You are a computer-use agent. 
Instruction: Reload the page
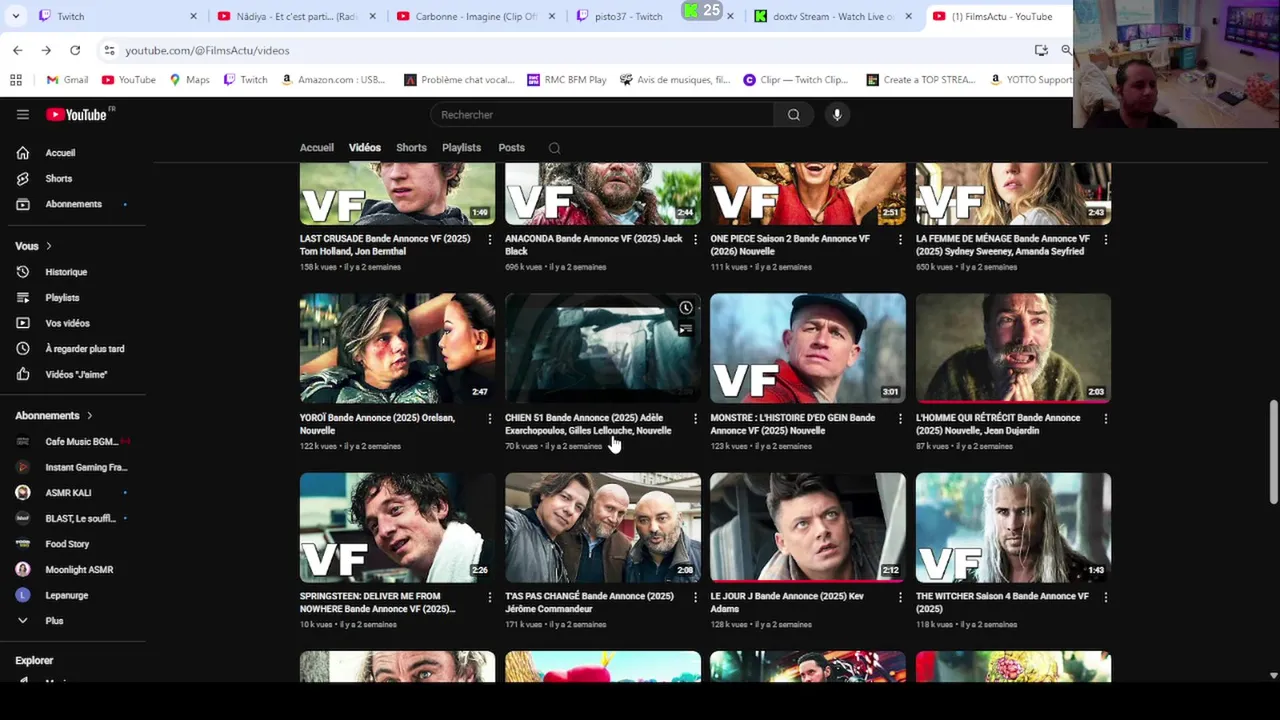[75, 50]
